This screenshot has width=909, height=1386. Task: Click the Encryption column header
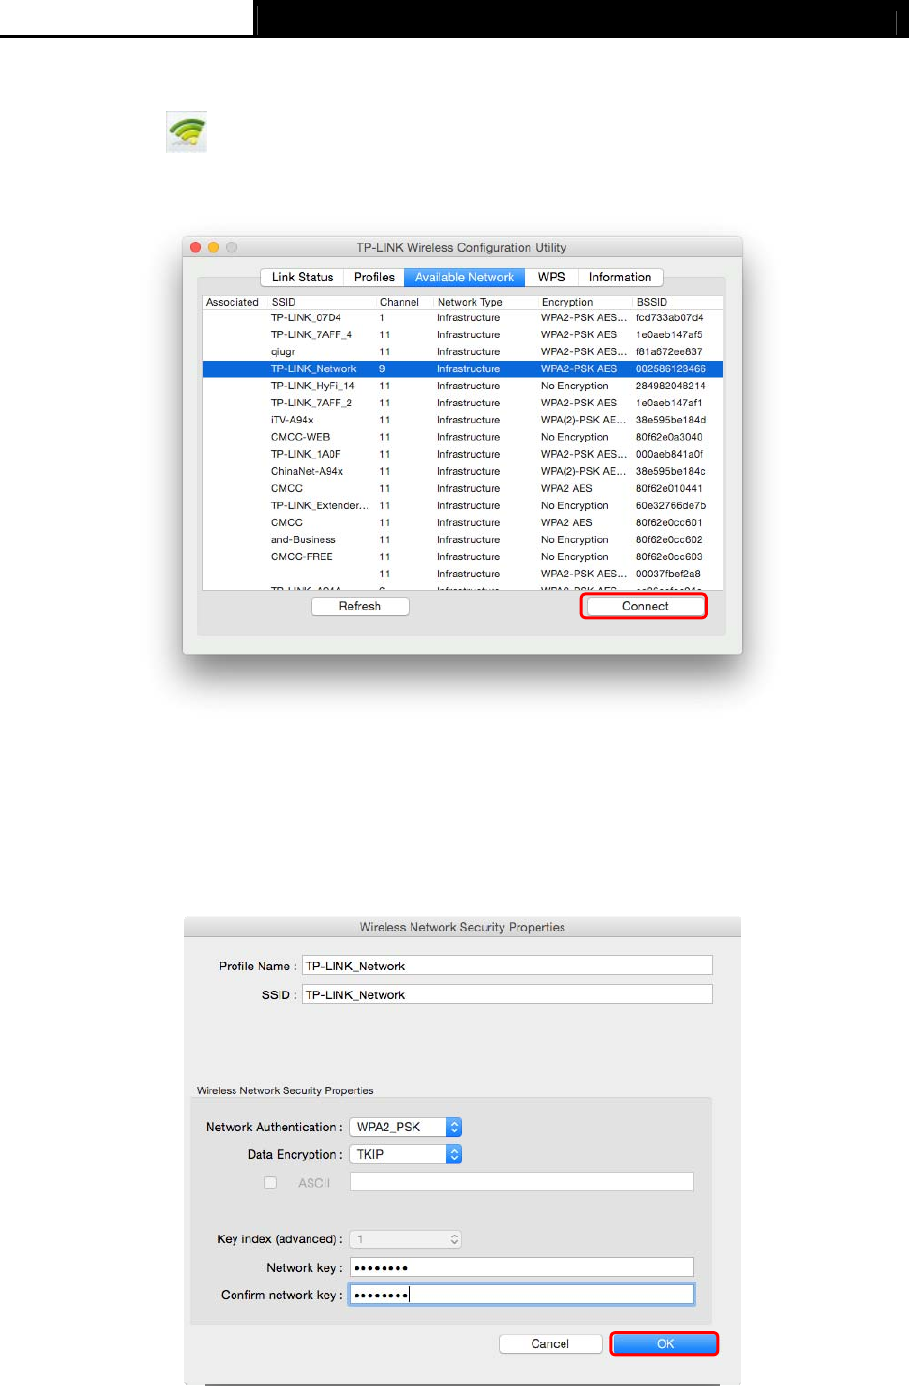pos(585,302)
